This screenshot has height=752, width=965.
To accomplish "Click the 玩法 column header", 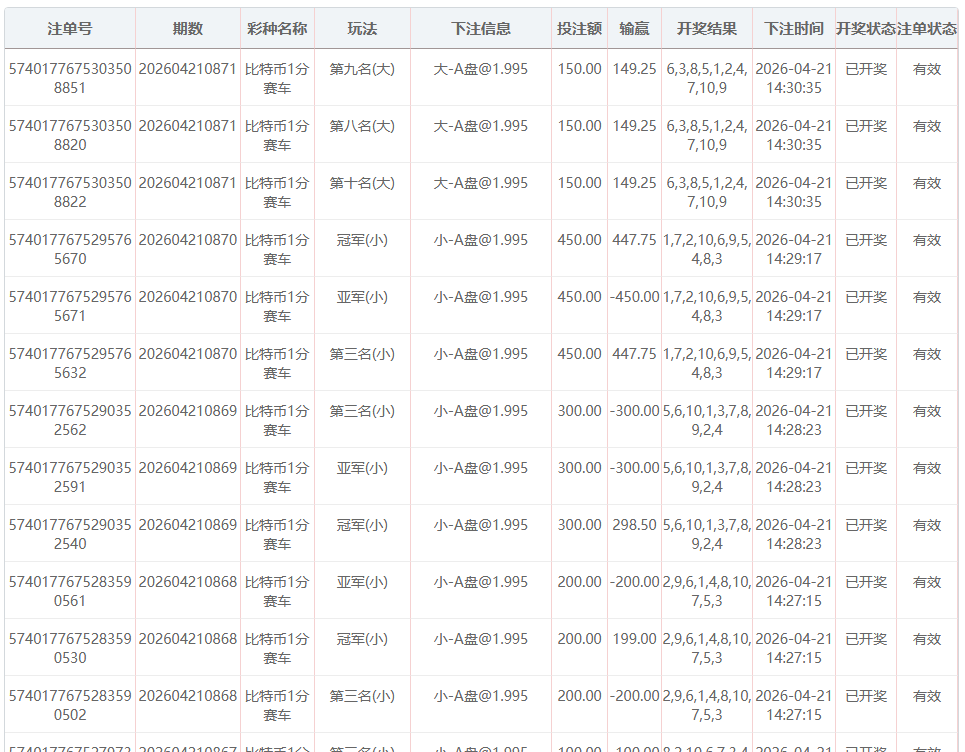I will tap(362, 29).
